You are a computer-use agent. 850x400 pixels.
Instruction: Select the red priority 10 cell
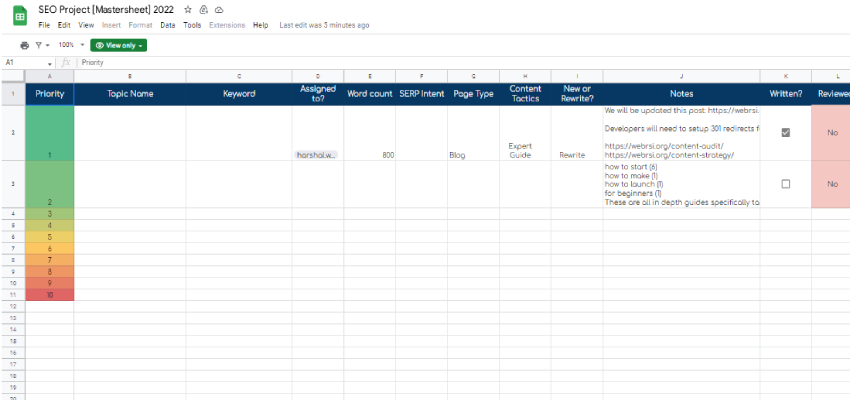49,295
